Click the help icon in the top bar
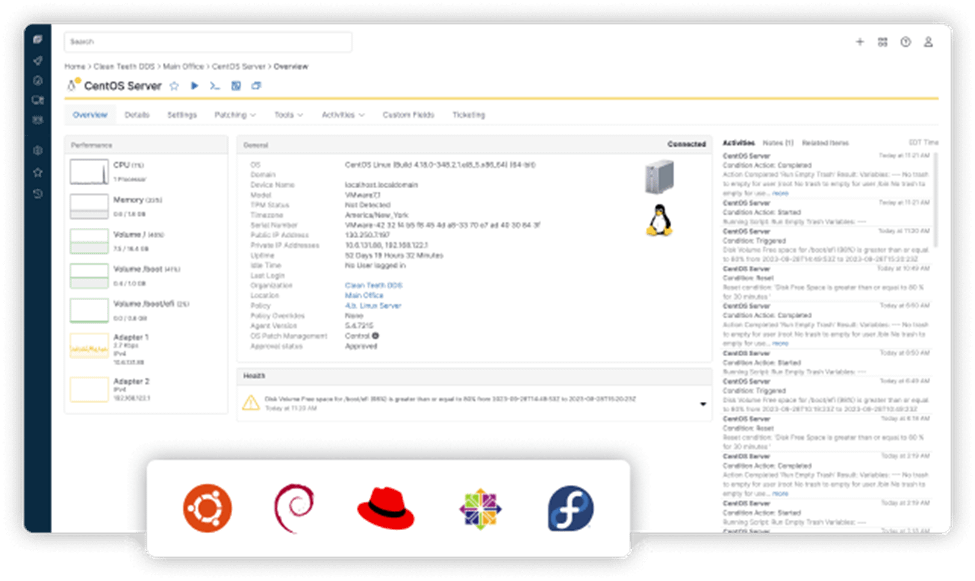 905,42
